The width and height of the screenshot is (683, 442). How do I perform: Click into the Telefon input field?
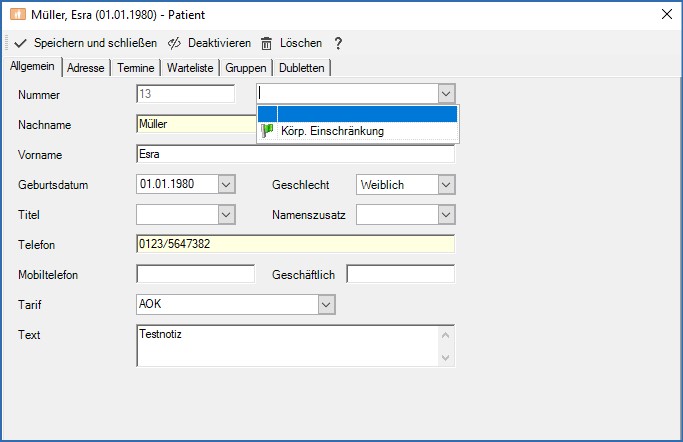coord(294,244)
